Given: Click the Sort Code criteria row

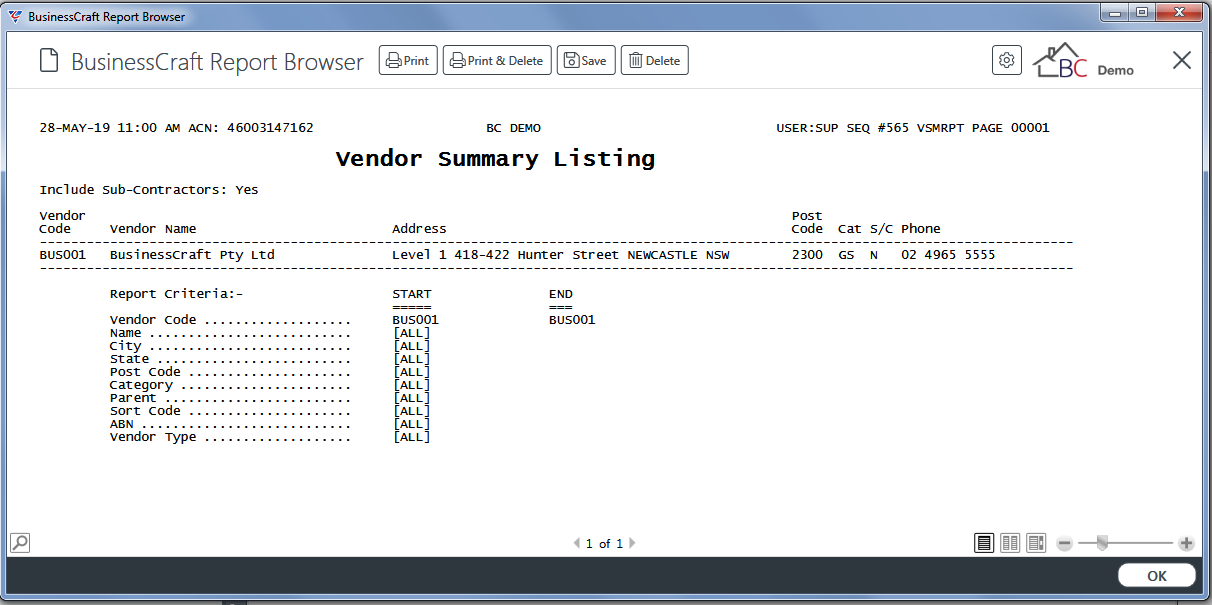Looking at the screenshot, I should click(x=270, y=411).
